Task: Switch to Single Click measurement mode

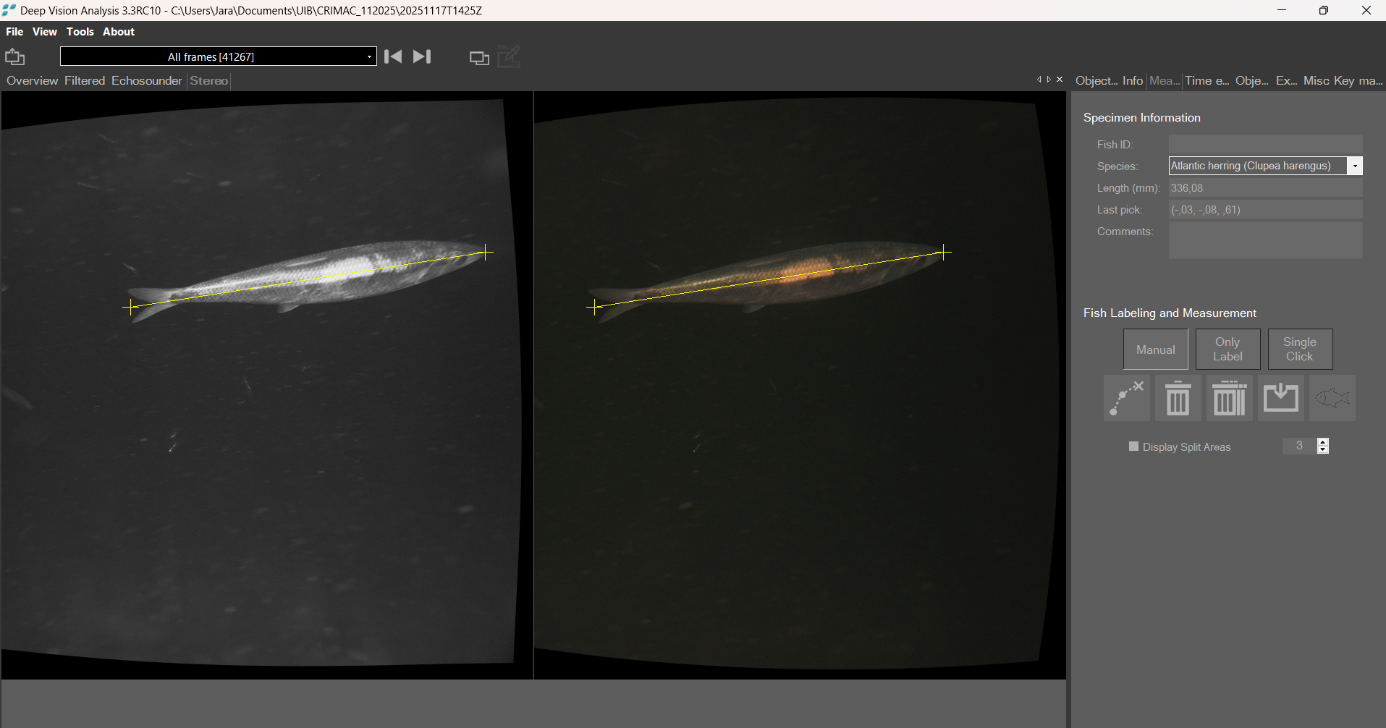Action: click(1300, 349)
